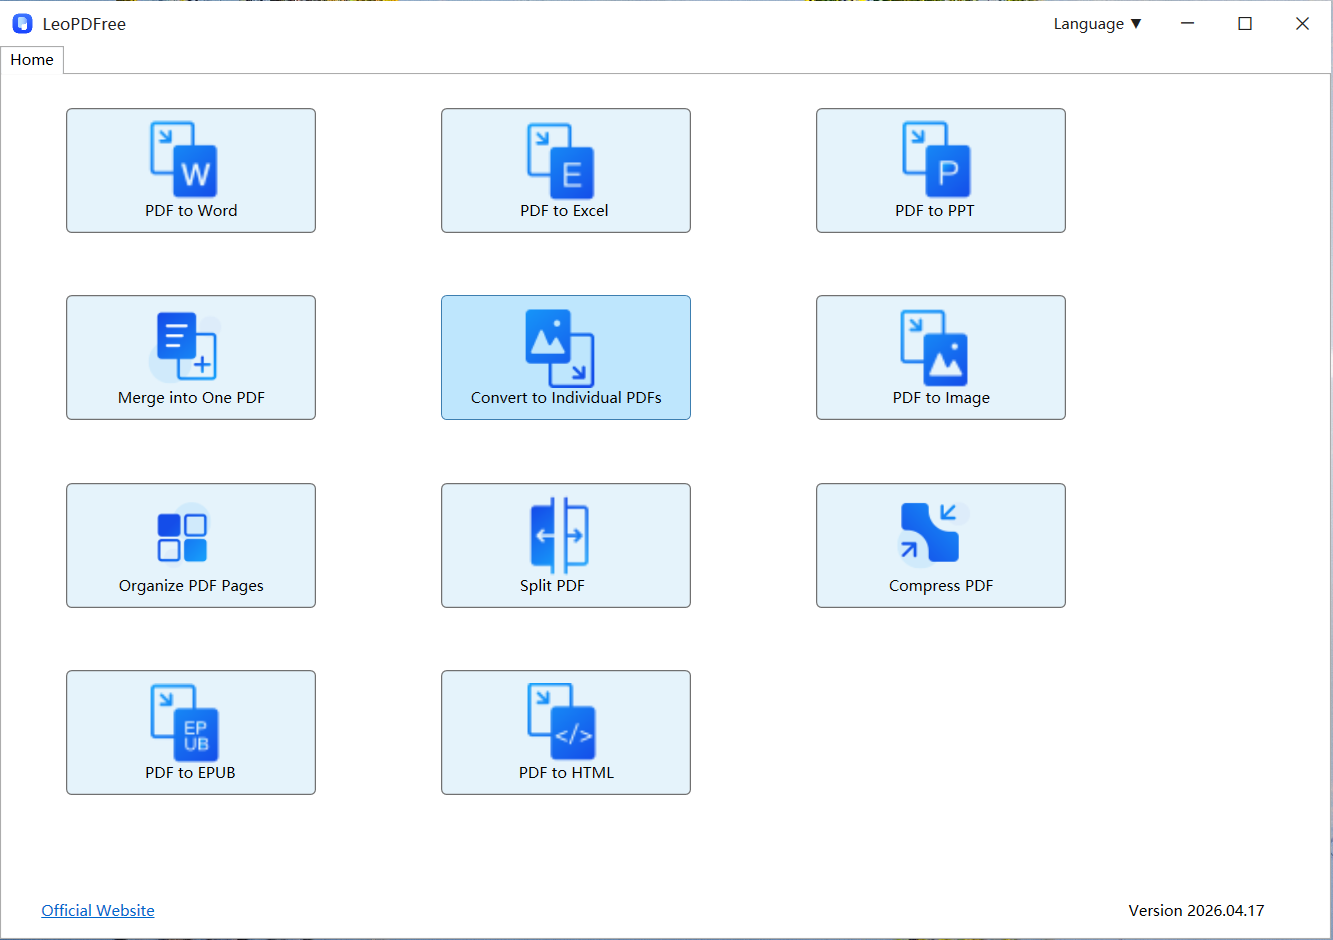The width and height of the screenshot is (1333, 940).
Task: Launch the Merge into One PDF tool
Action: tap(191, 358)
